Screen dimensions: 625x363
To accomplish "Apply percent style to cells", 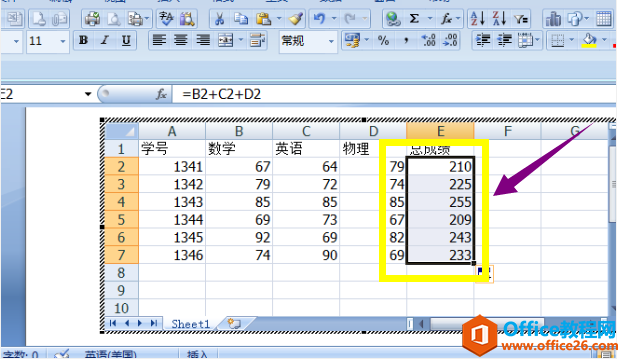I will (x=383, y=40).
